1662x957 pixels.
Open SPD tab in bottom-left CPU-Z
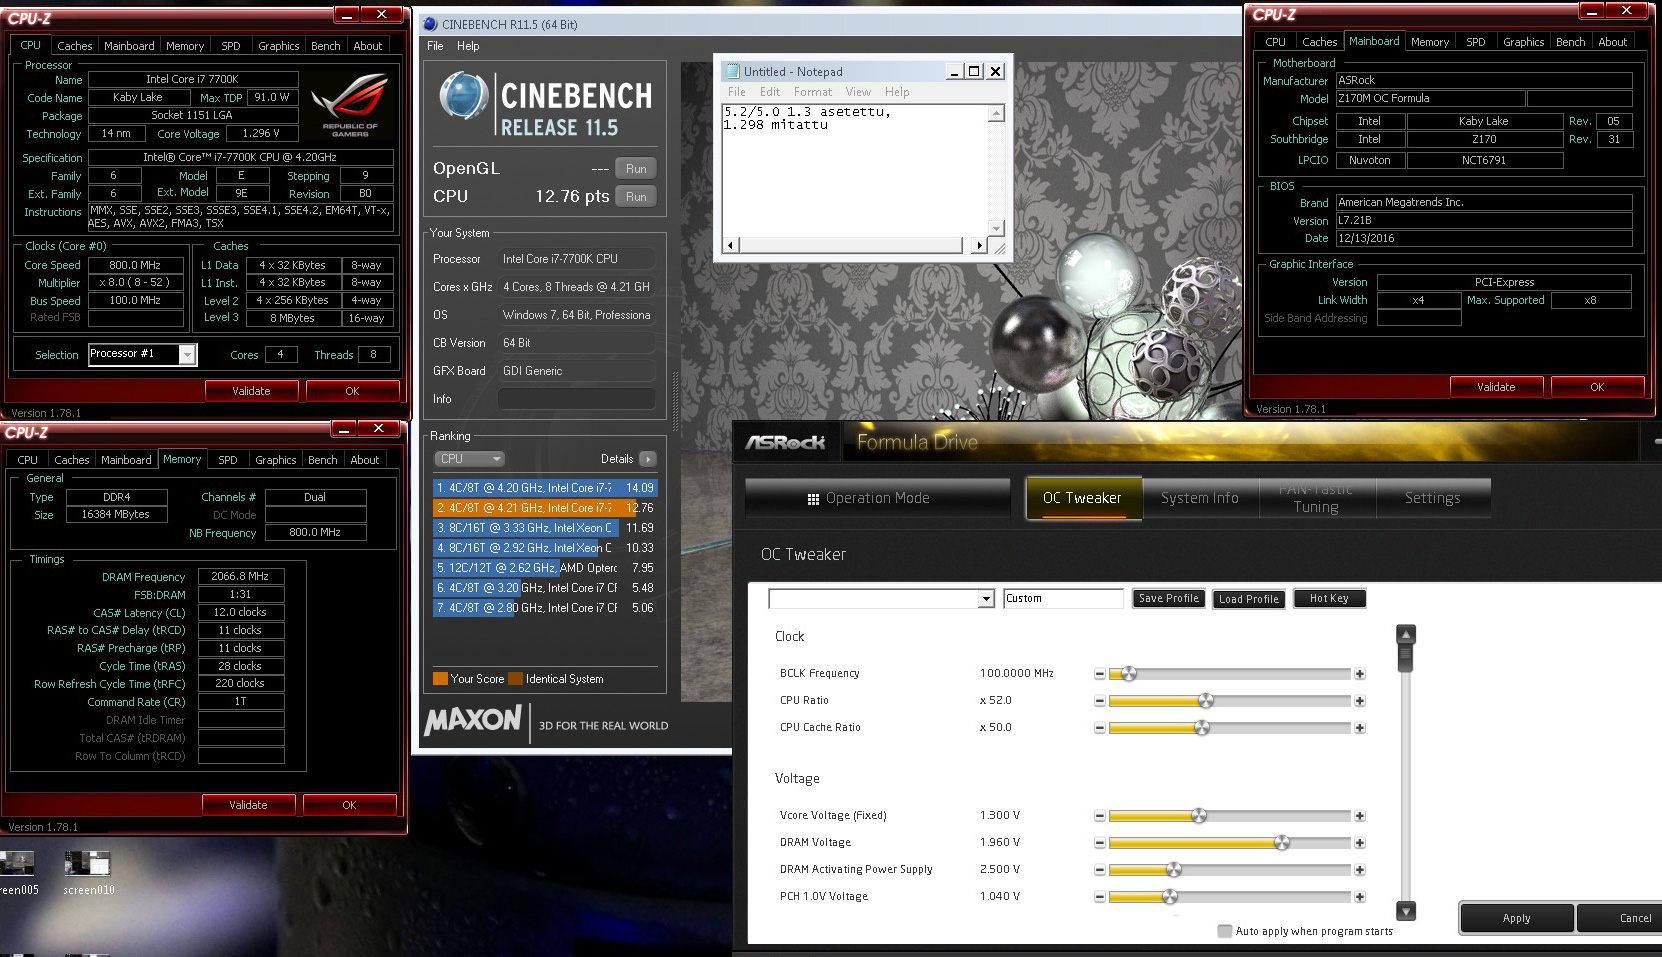point(228,460)
